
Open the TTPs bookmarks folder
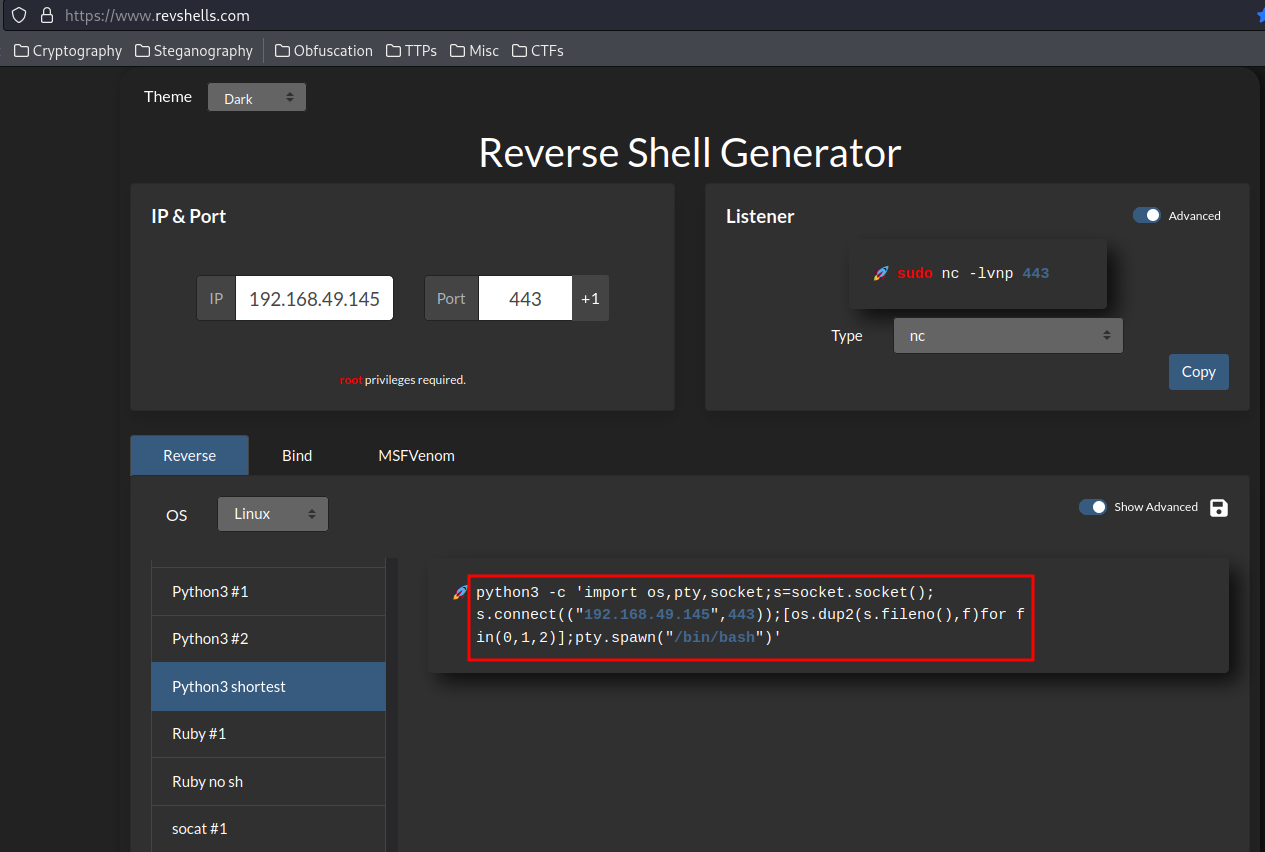tap(411, 50)
